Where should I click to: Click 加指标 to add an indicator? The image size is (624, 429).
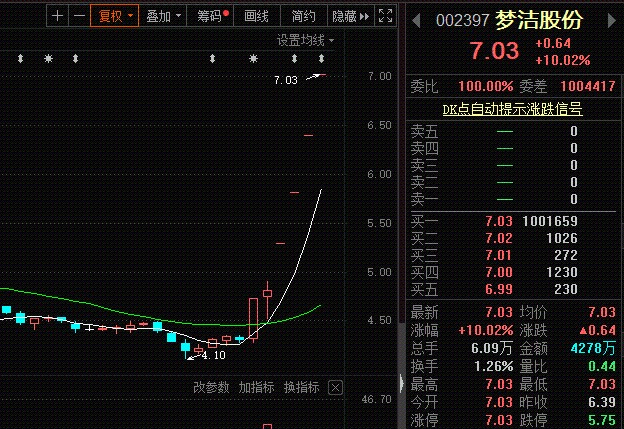256,387
